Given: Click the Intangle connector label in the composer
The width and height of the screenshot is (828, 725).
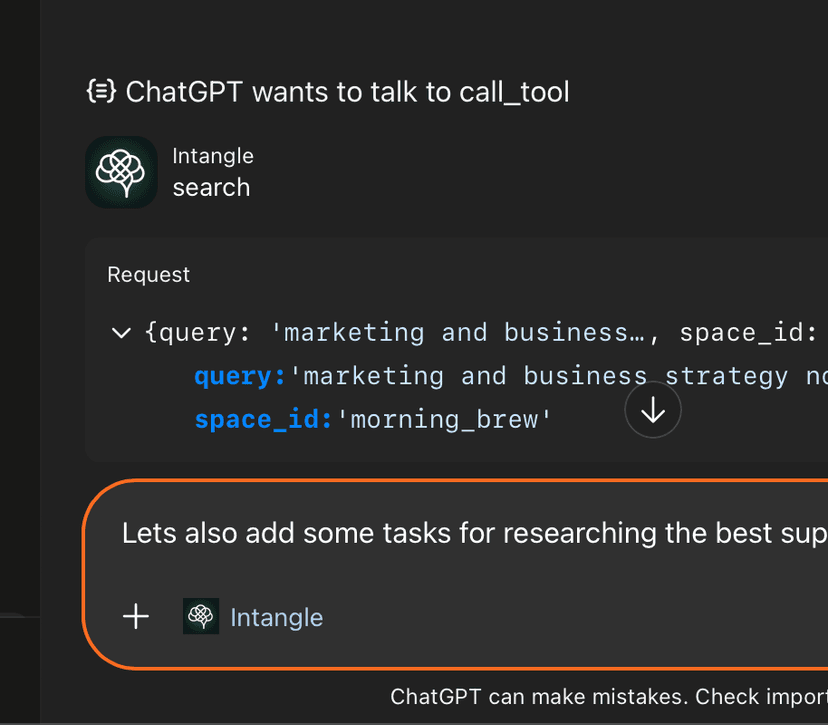Looking at the screenshot, I should click(x=276, y=617).
